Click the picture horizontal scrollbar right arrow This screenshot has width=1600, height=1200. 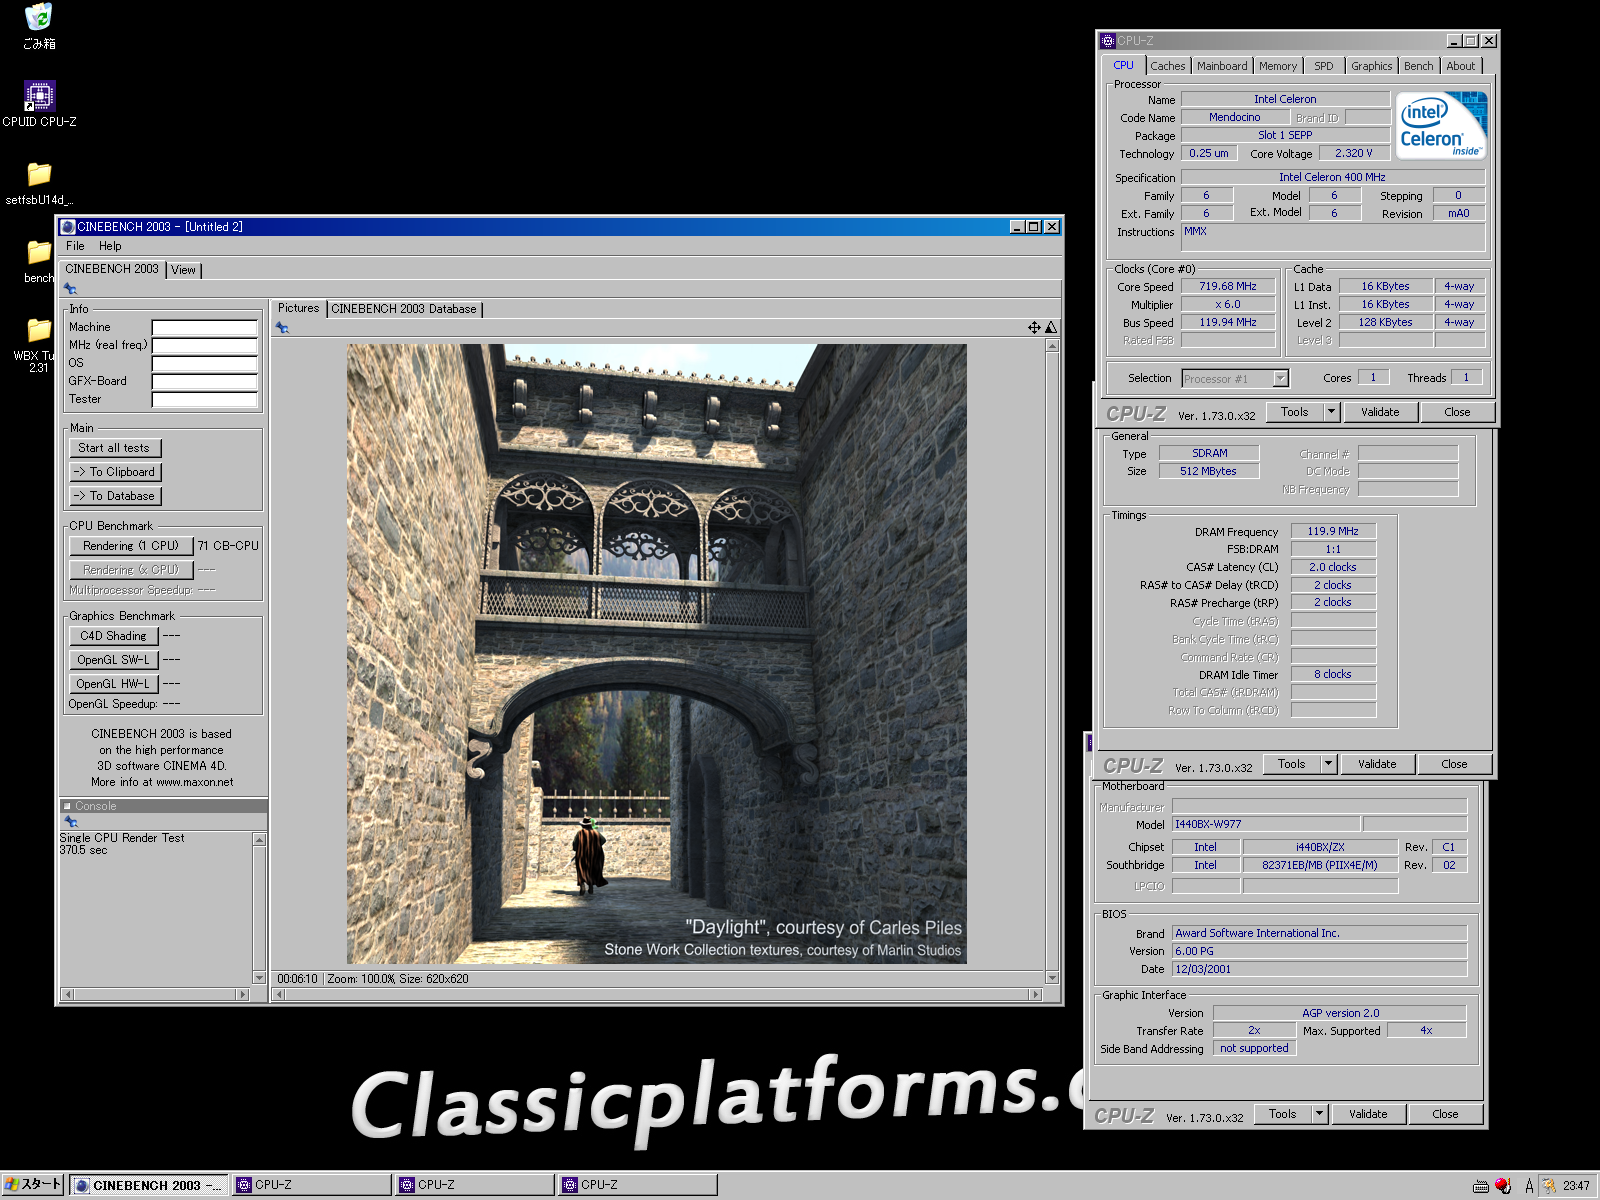click(1037, 995)
